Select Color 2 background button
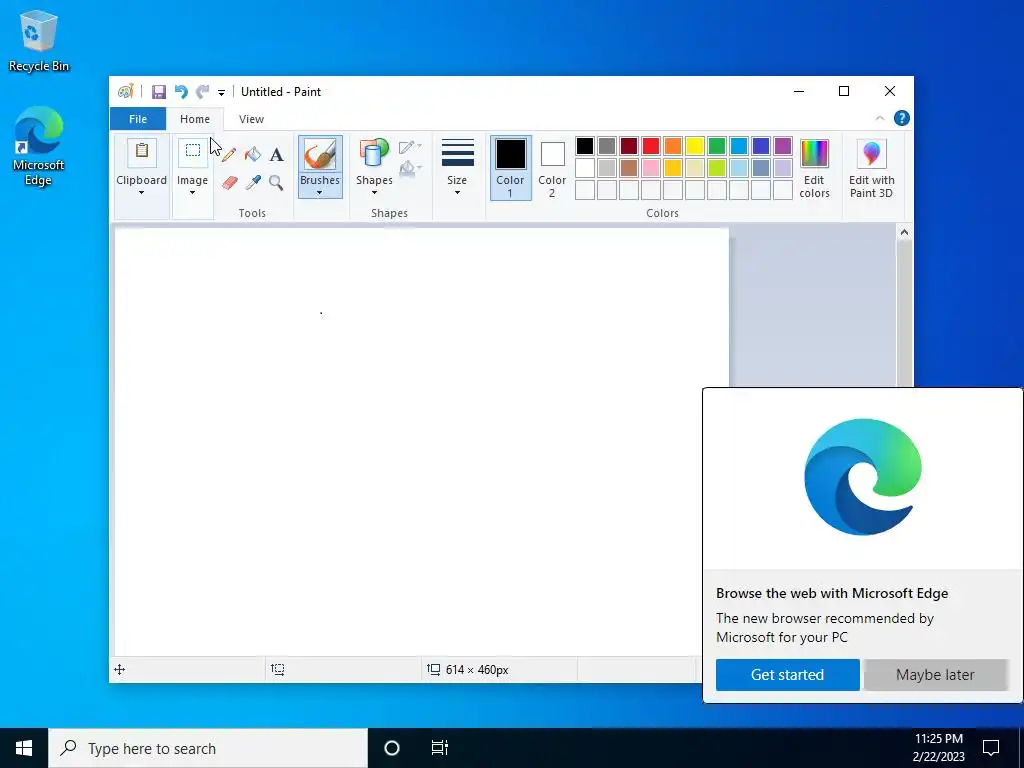This screenshot has width=1024, height=768. tap(552, 168)
